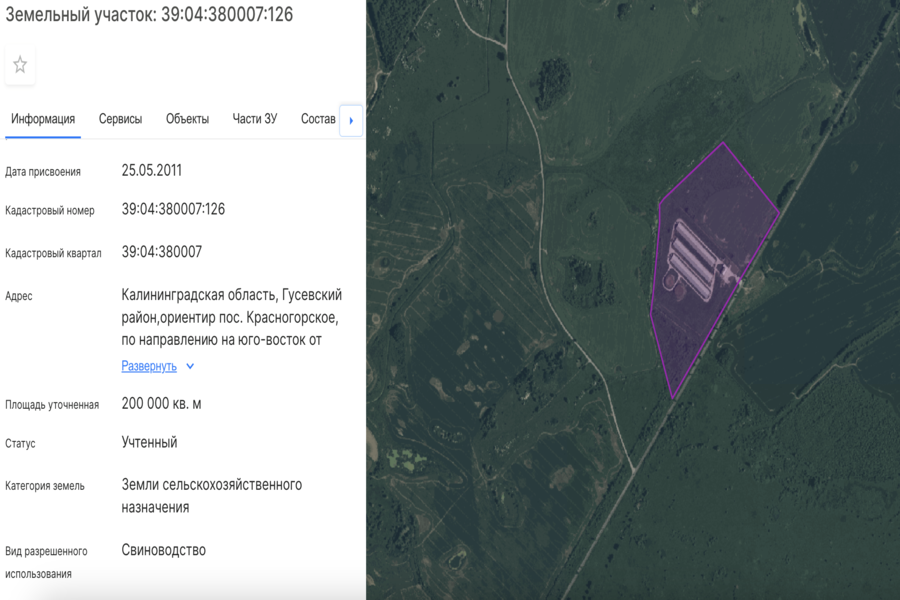Viewport: 900px width, 600px height.
Task: Open the Состав tab
Action: (317, 118)
